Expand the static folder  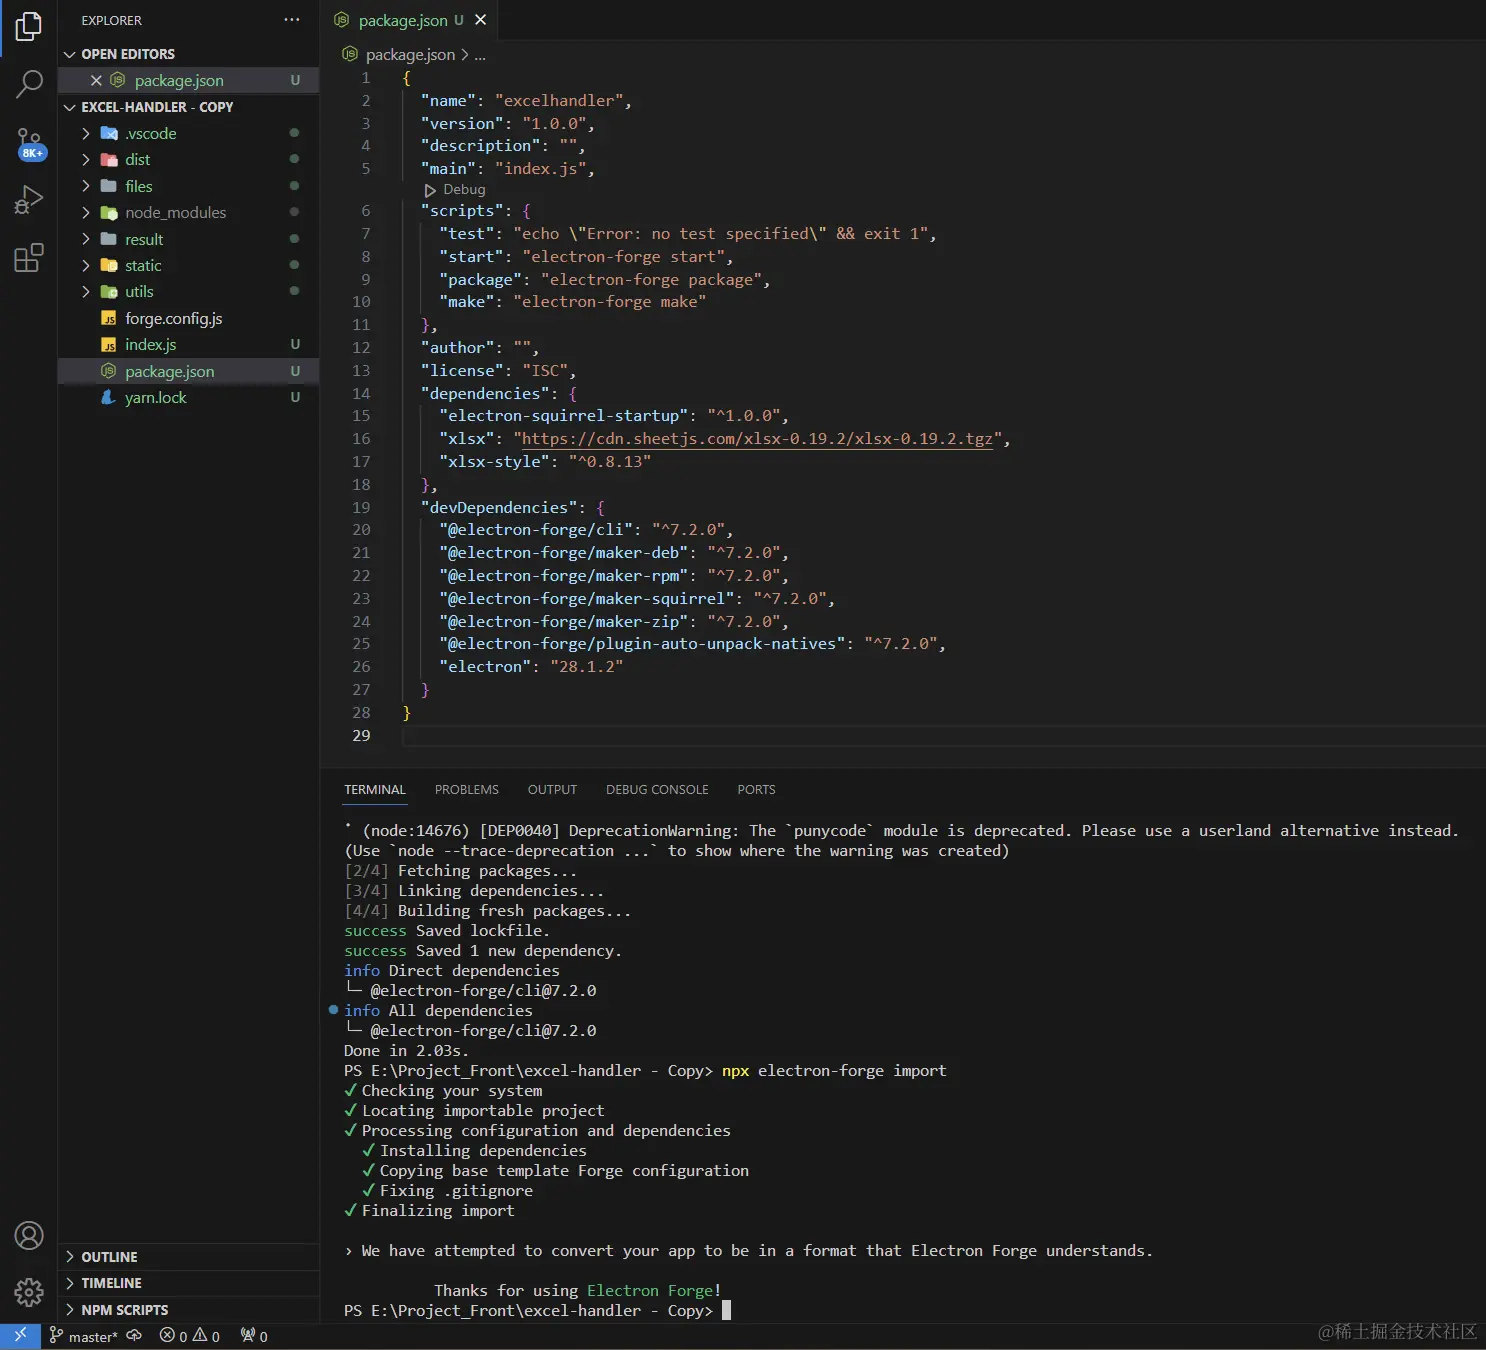(x=189, y=265)
